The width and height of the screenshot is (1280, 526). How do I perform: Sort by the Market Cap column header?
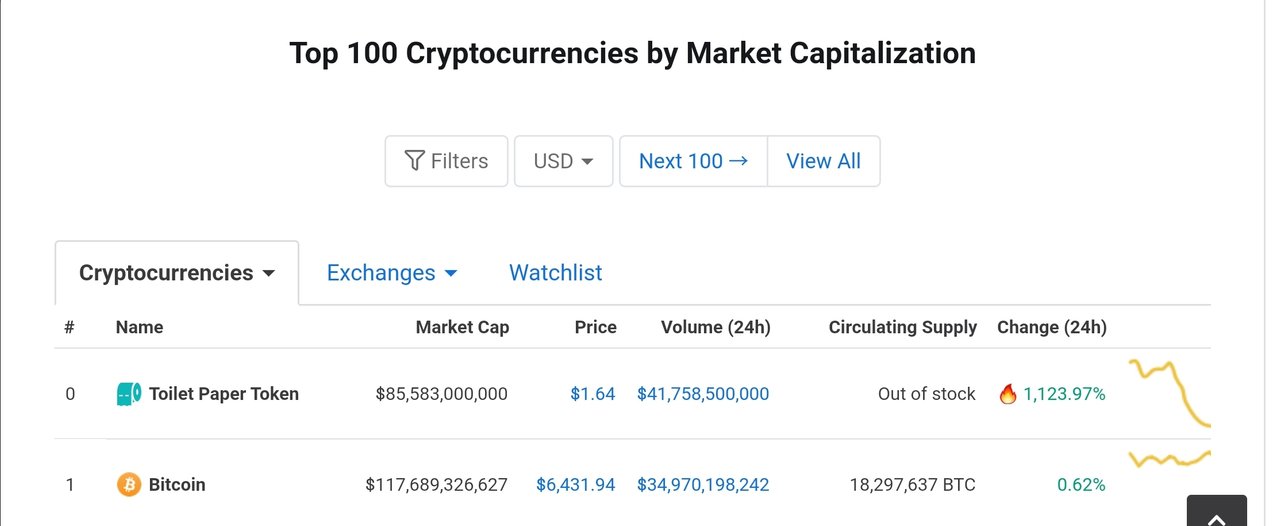click(462, 327)
